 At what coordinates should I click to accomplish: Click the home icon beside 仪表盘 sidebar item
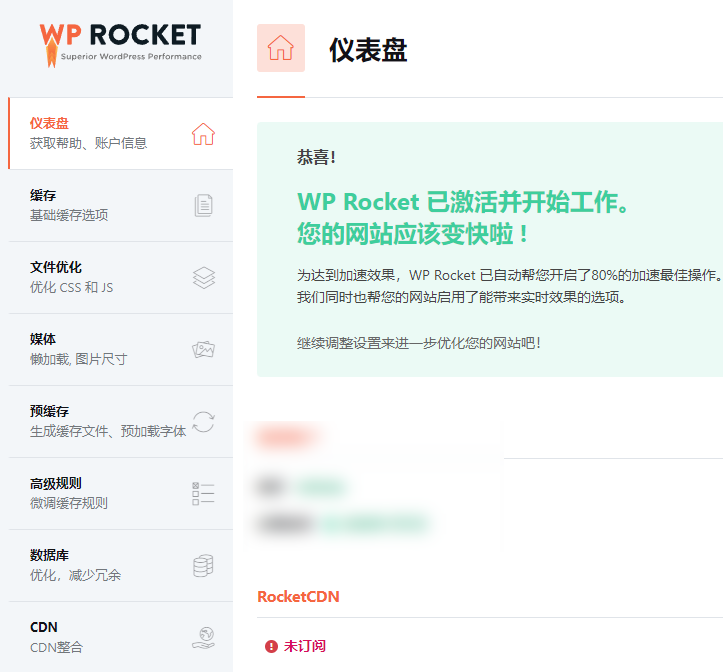[x=203, y=134]
